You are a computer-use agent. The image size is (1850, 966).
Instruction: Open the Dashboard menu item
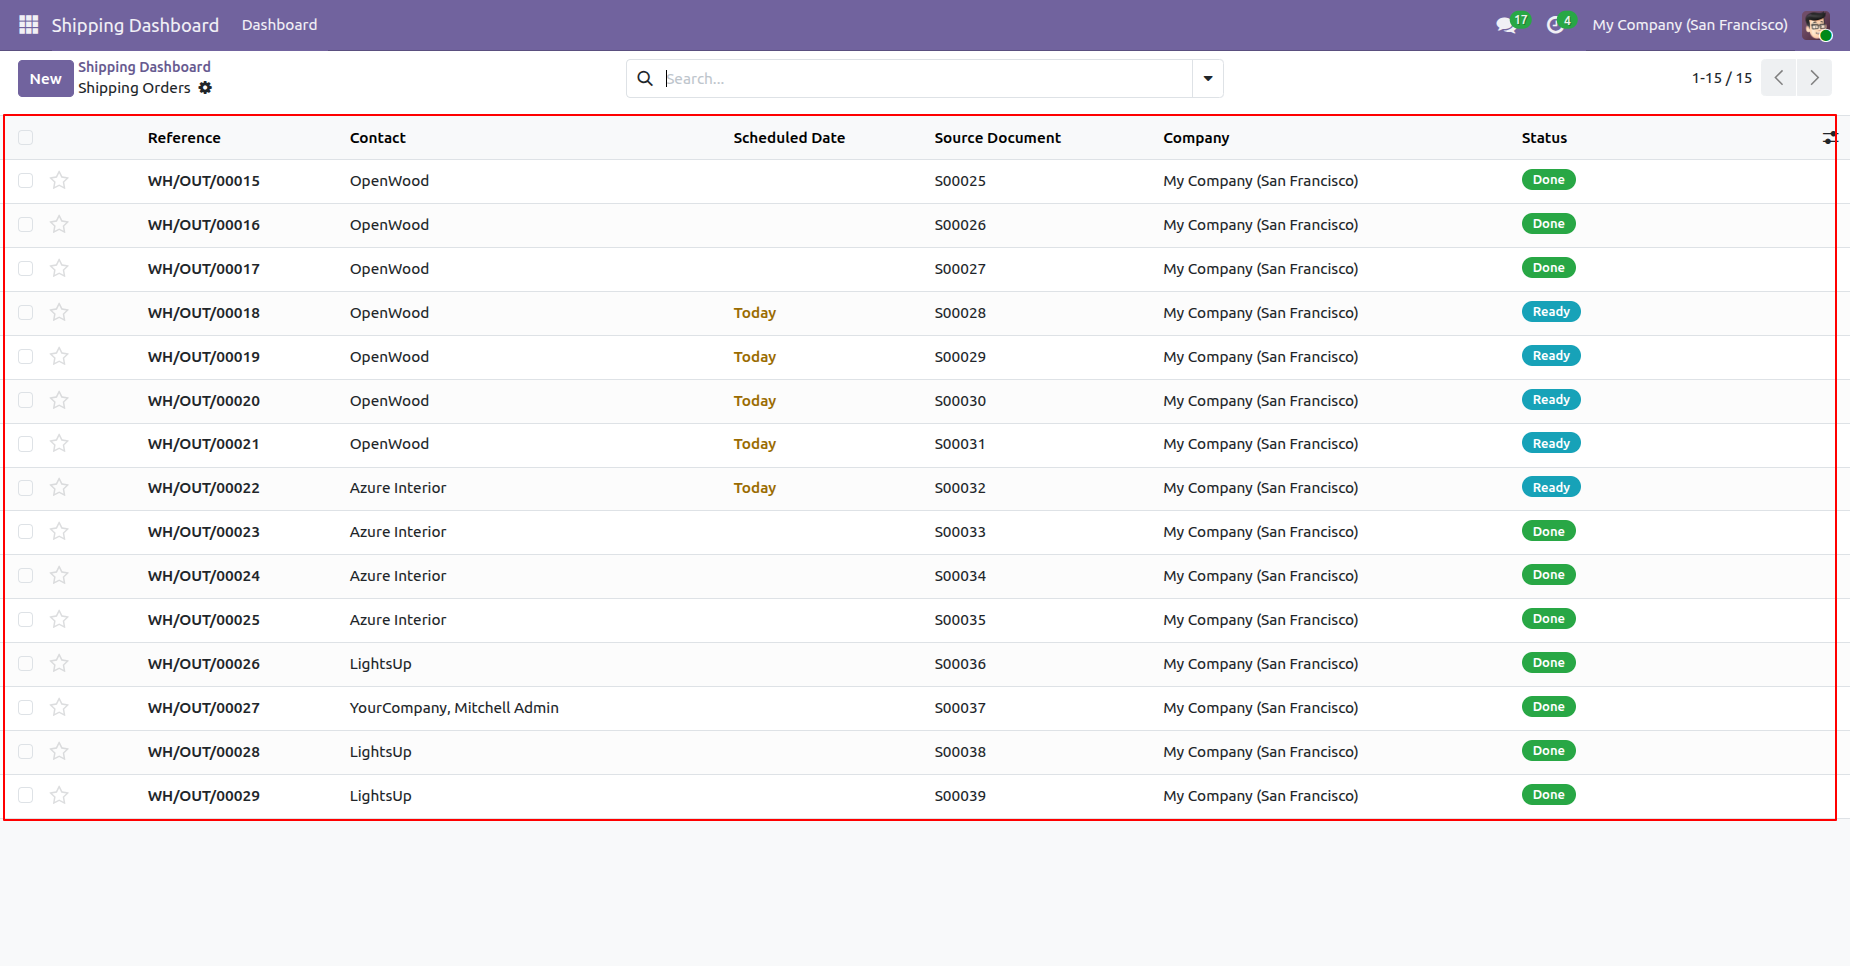pos(279,25)
